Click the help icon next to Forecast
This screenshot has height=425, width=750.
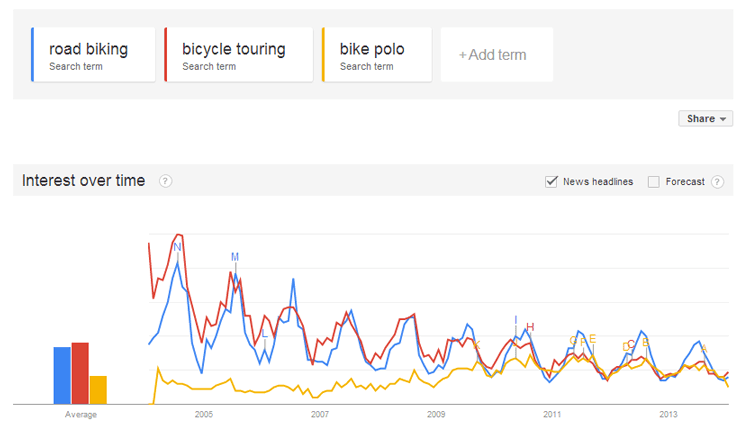(x=718, y=182)
